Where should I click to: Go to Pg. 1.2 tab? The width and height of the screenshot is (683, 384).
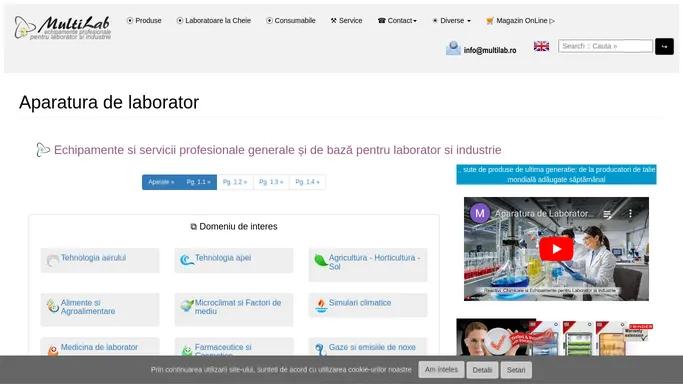tap(235, 182)
